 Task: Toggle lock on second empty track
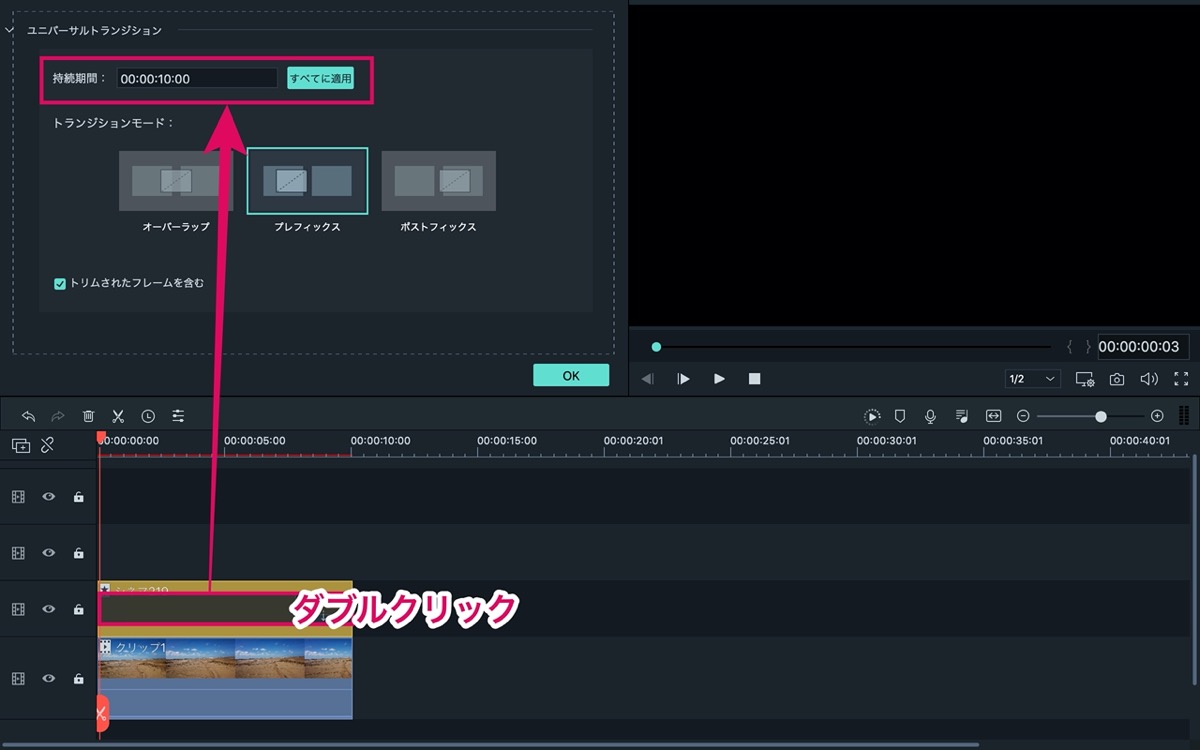point(78,553)
